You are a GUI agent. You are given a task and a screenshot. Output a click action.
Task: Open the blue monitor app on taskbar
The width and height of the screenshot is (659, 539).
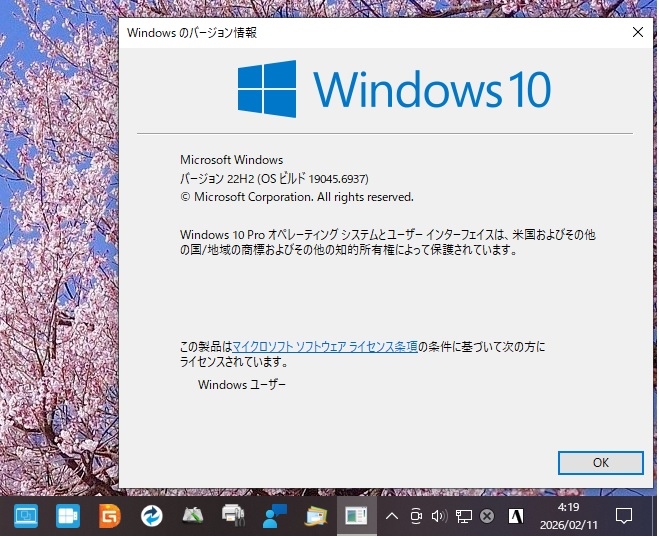(26, 517)
